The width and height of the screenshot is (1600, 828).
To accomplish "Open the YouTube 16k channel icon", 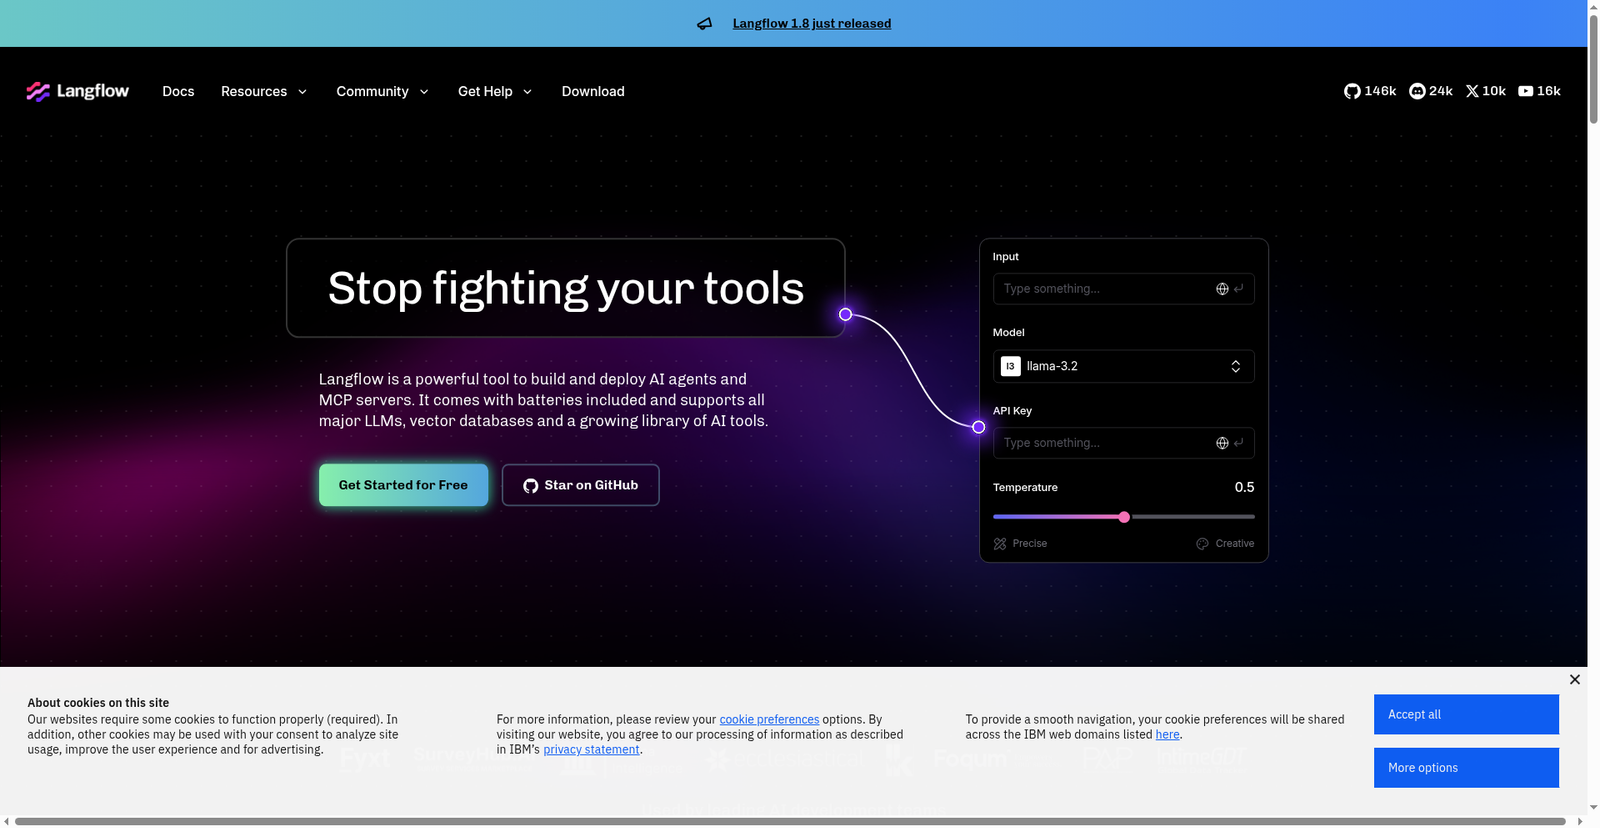I will point(1525,91).
